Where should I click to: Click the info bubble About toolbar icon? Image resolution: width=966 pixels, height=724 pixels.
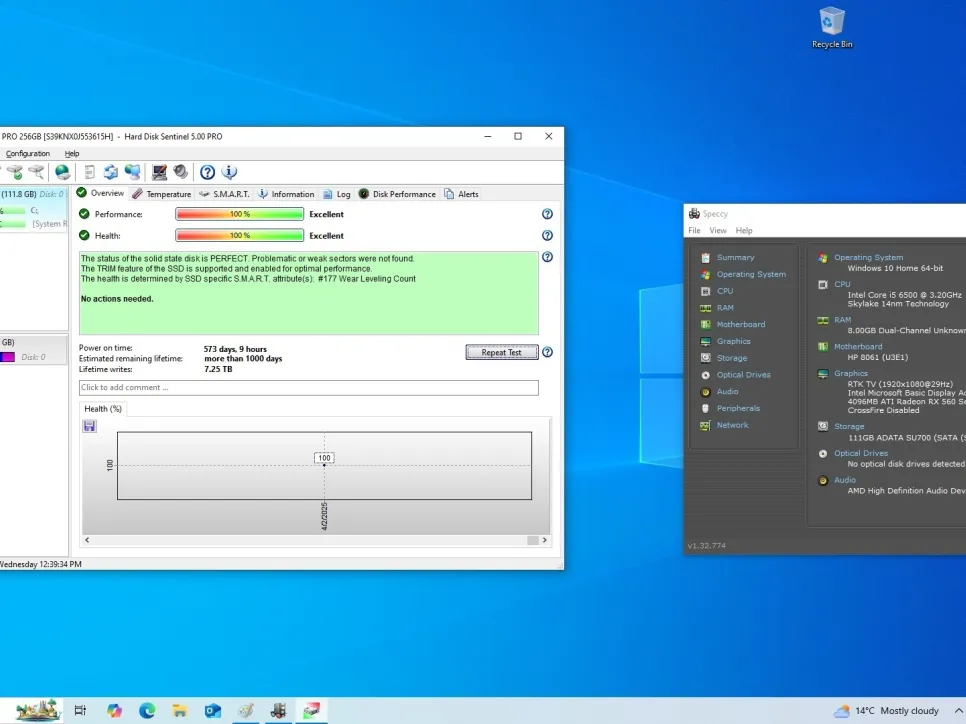click(x=229, y=172)
